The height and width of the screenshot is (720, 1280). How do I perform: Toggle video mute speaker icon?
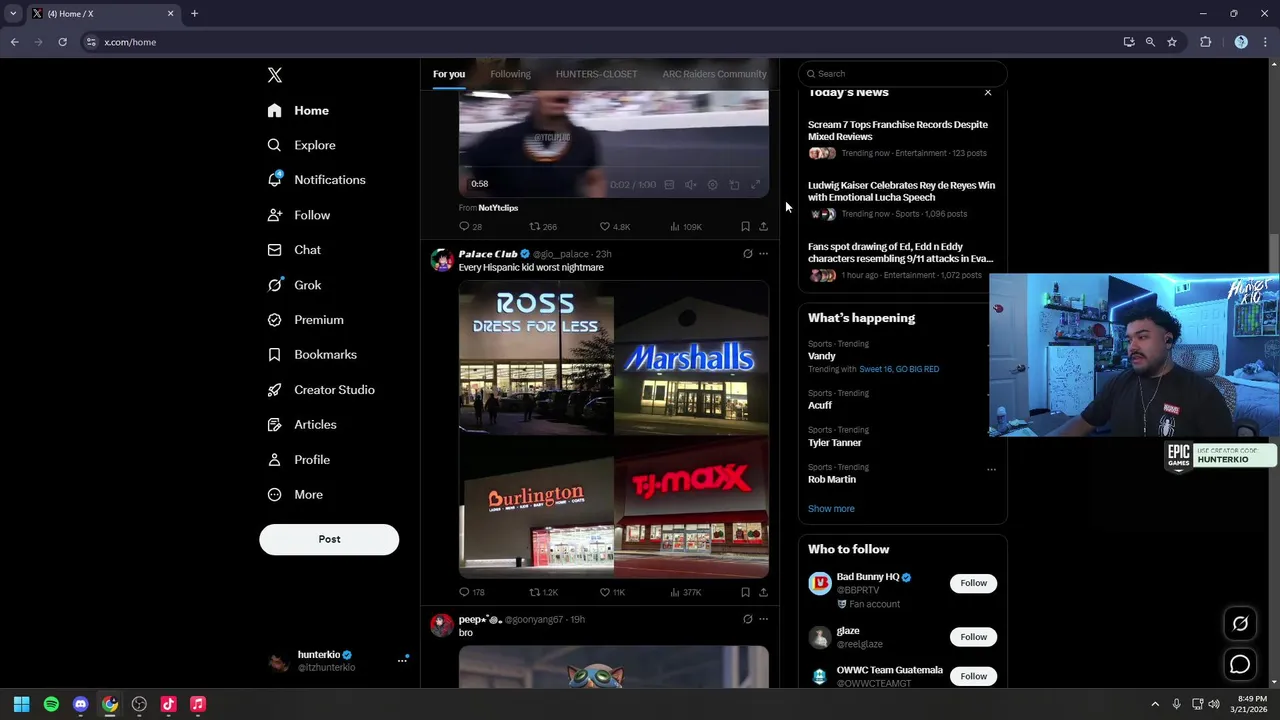[690, 185]
